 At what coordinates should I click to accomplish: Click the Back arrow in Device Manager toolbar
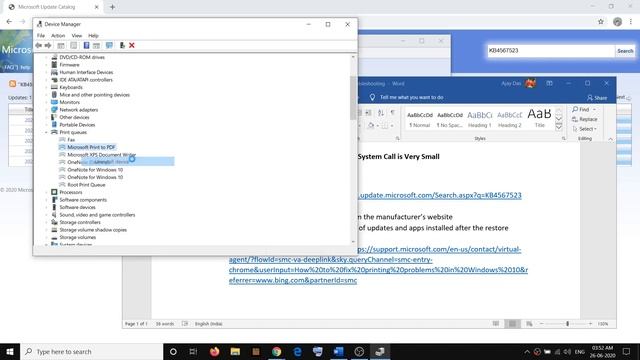[38, 45]
